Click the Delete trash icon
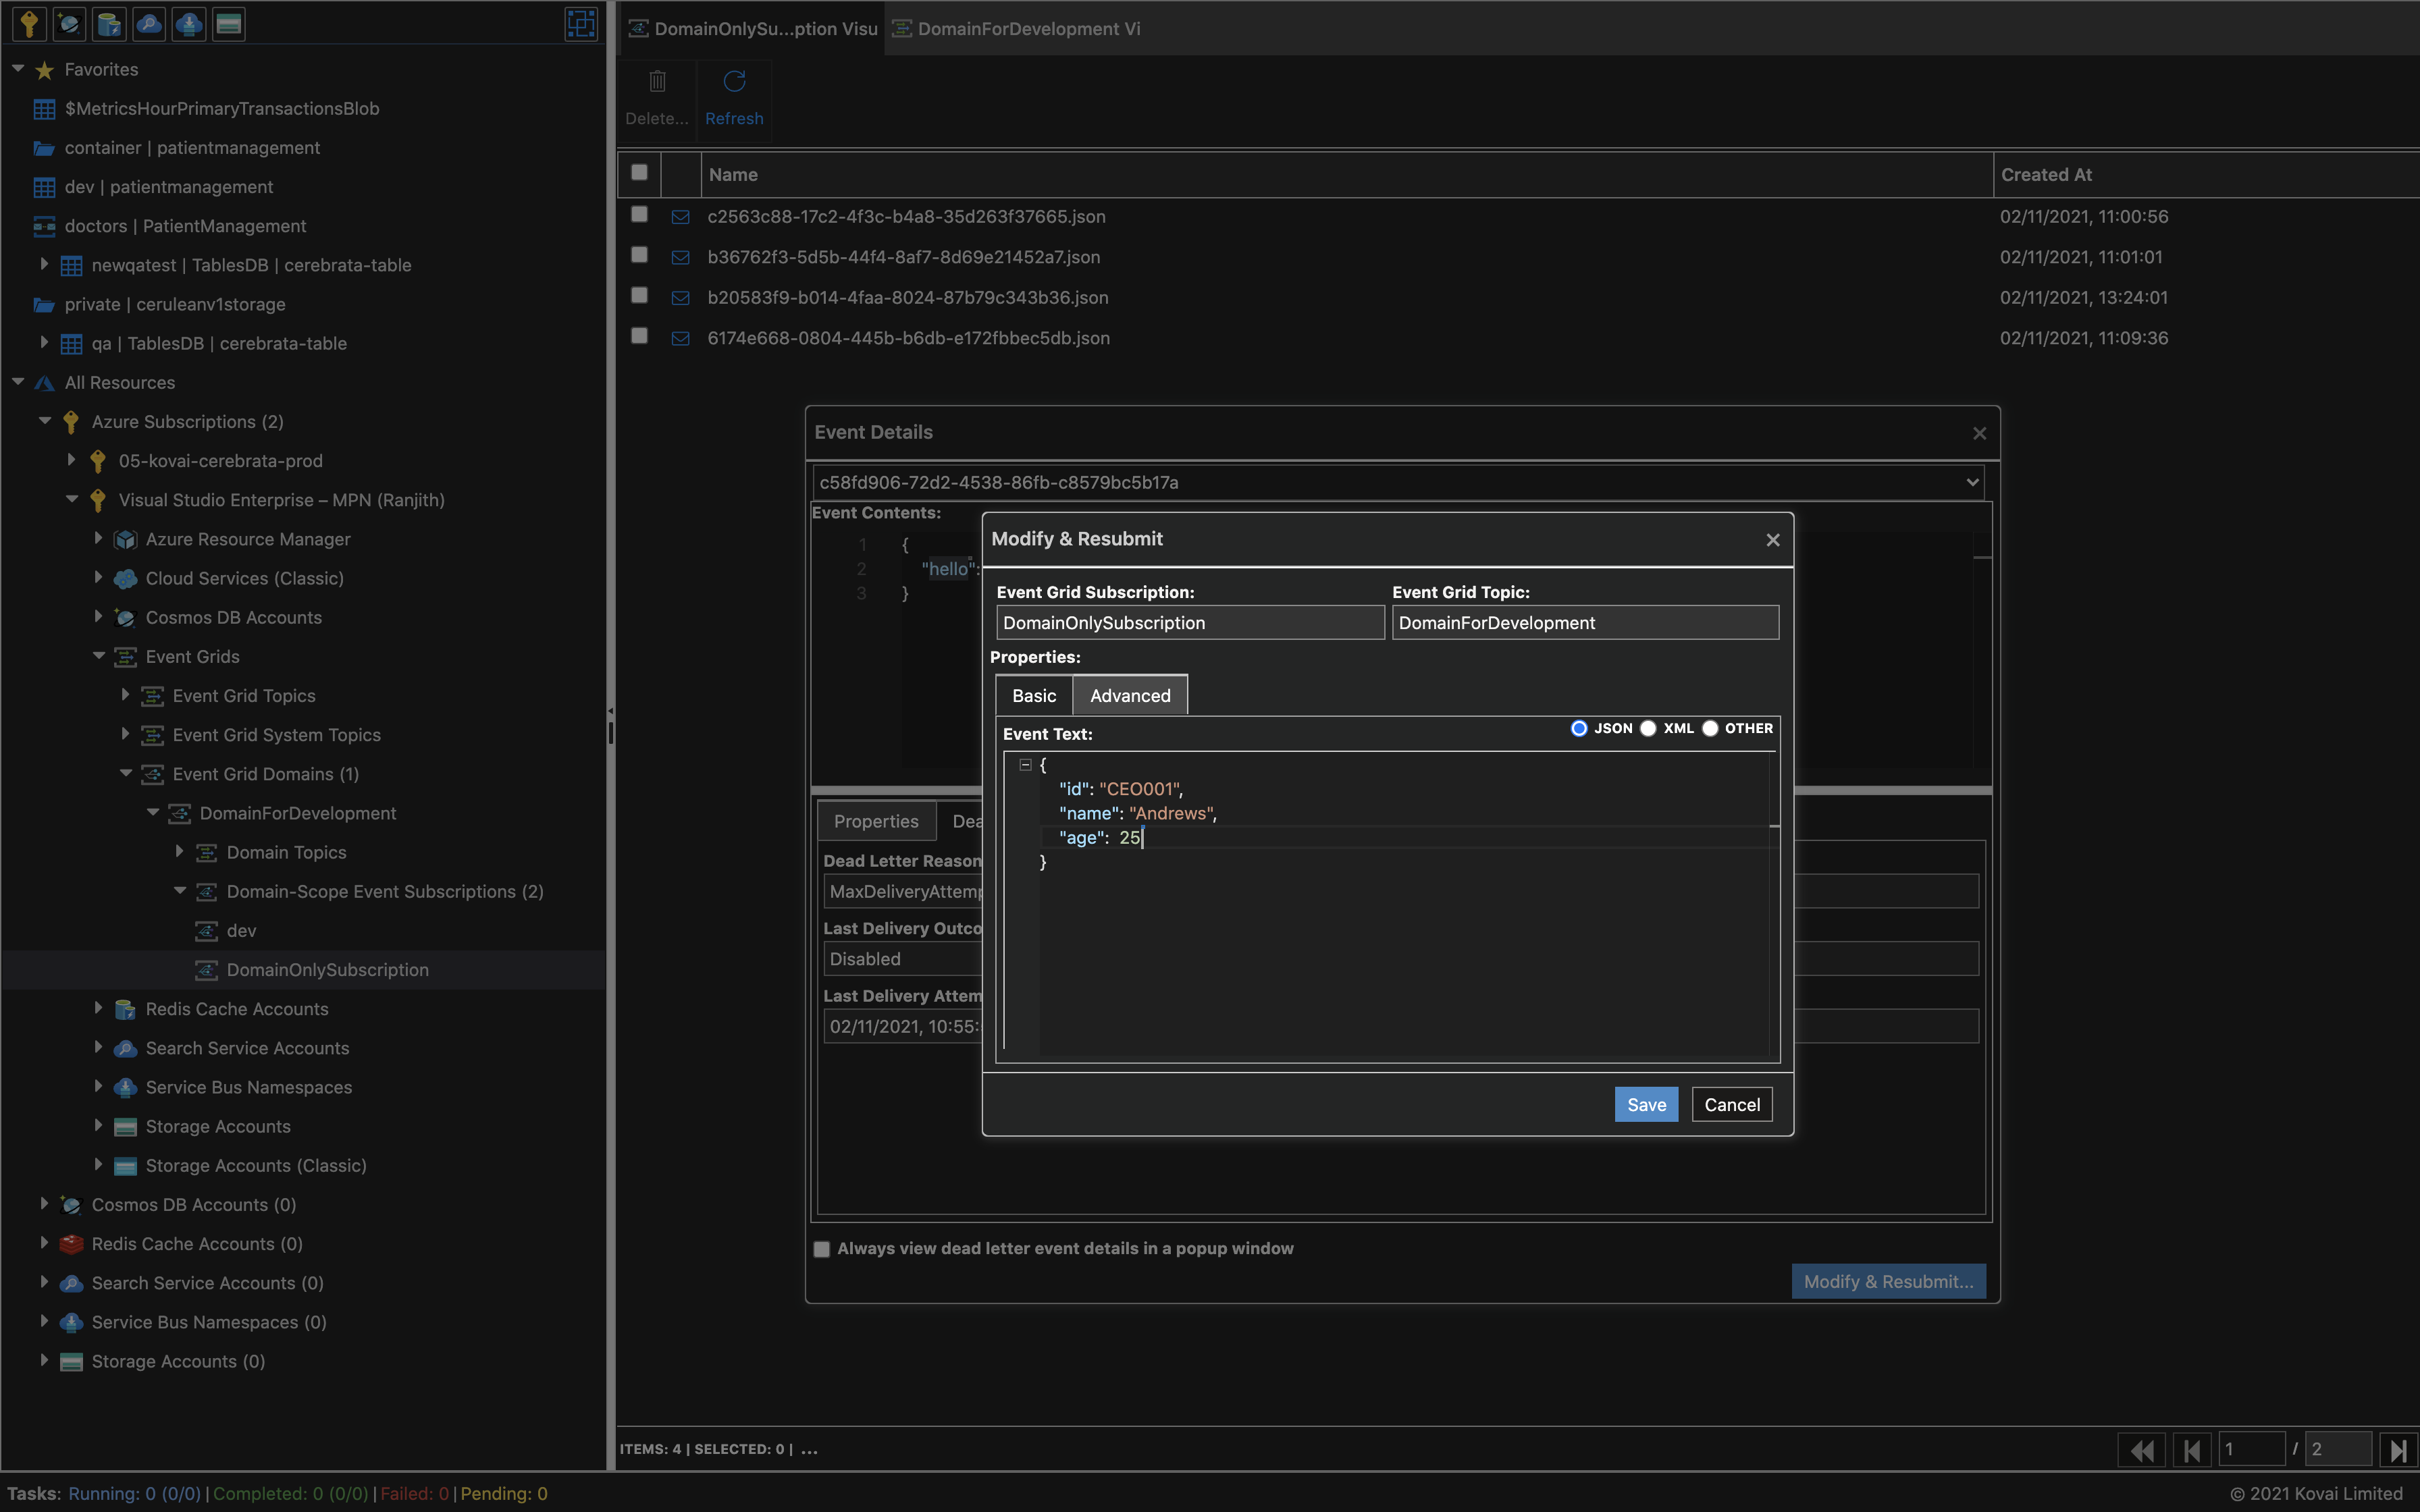Viewport: 2420px width, 1512px height. [657, 81]
